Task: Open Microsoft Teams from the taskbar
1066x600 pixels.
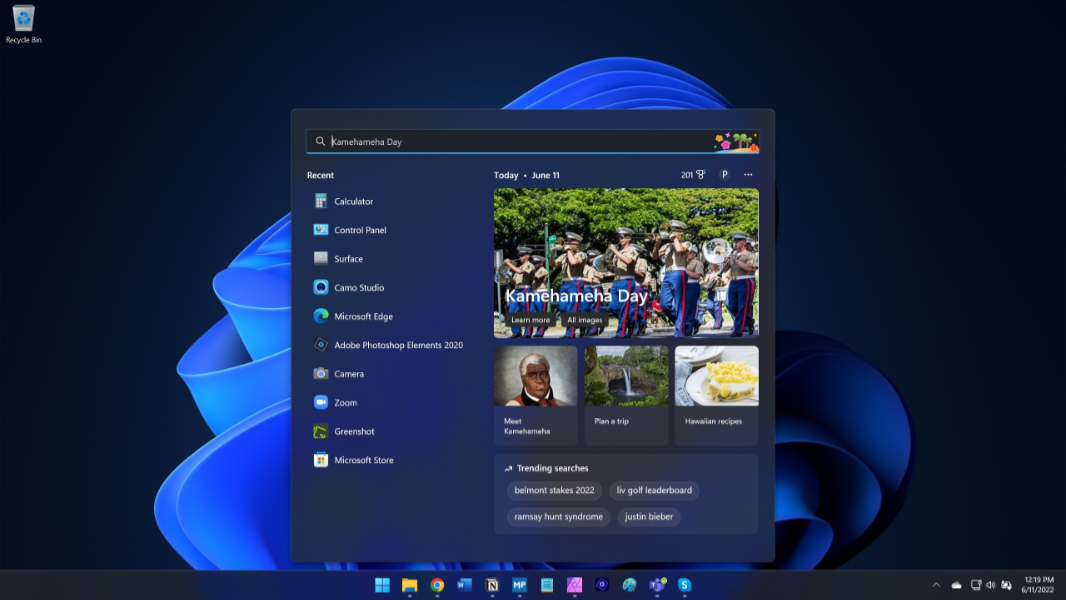Action: coord(657,585)
